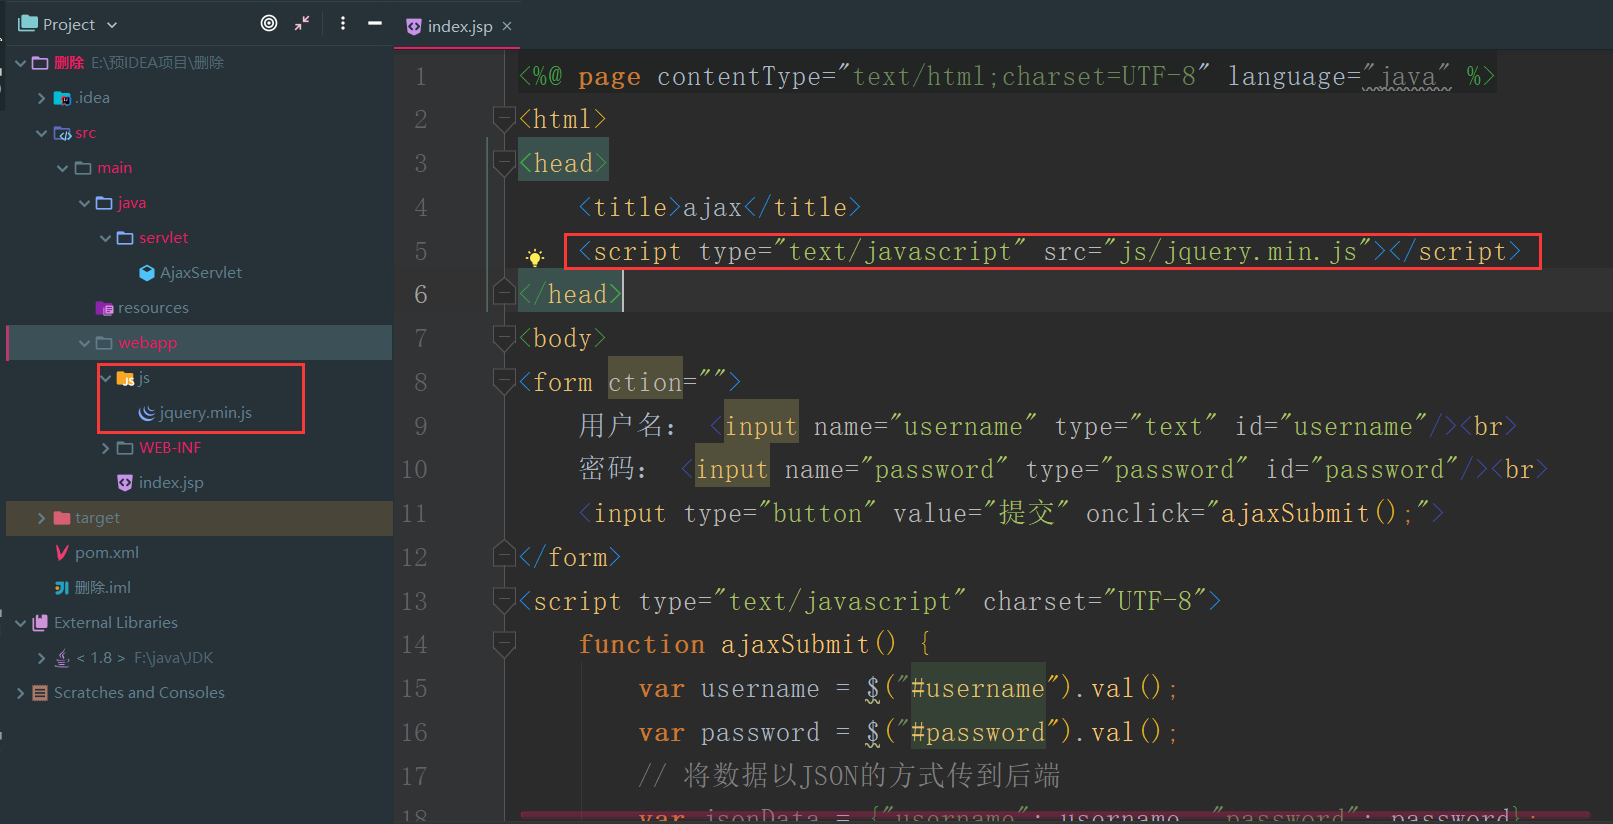Click the servlet package folder icon
1613x824 pixels.
[125, 238]
